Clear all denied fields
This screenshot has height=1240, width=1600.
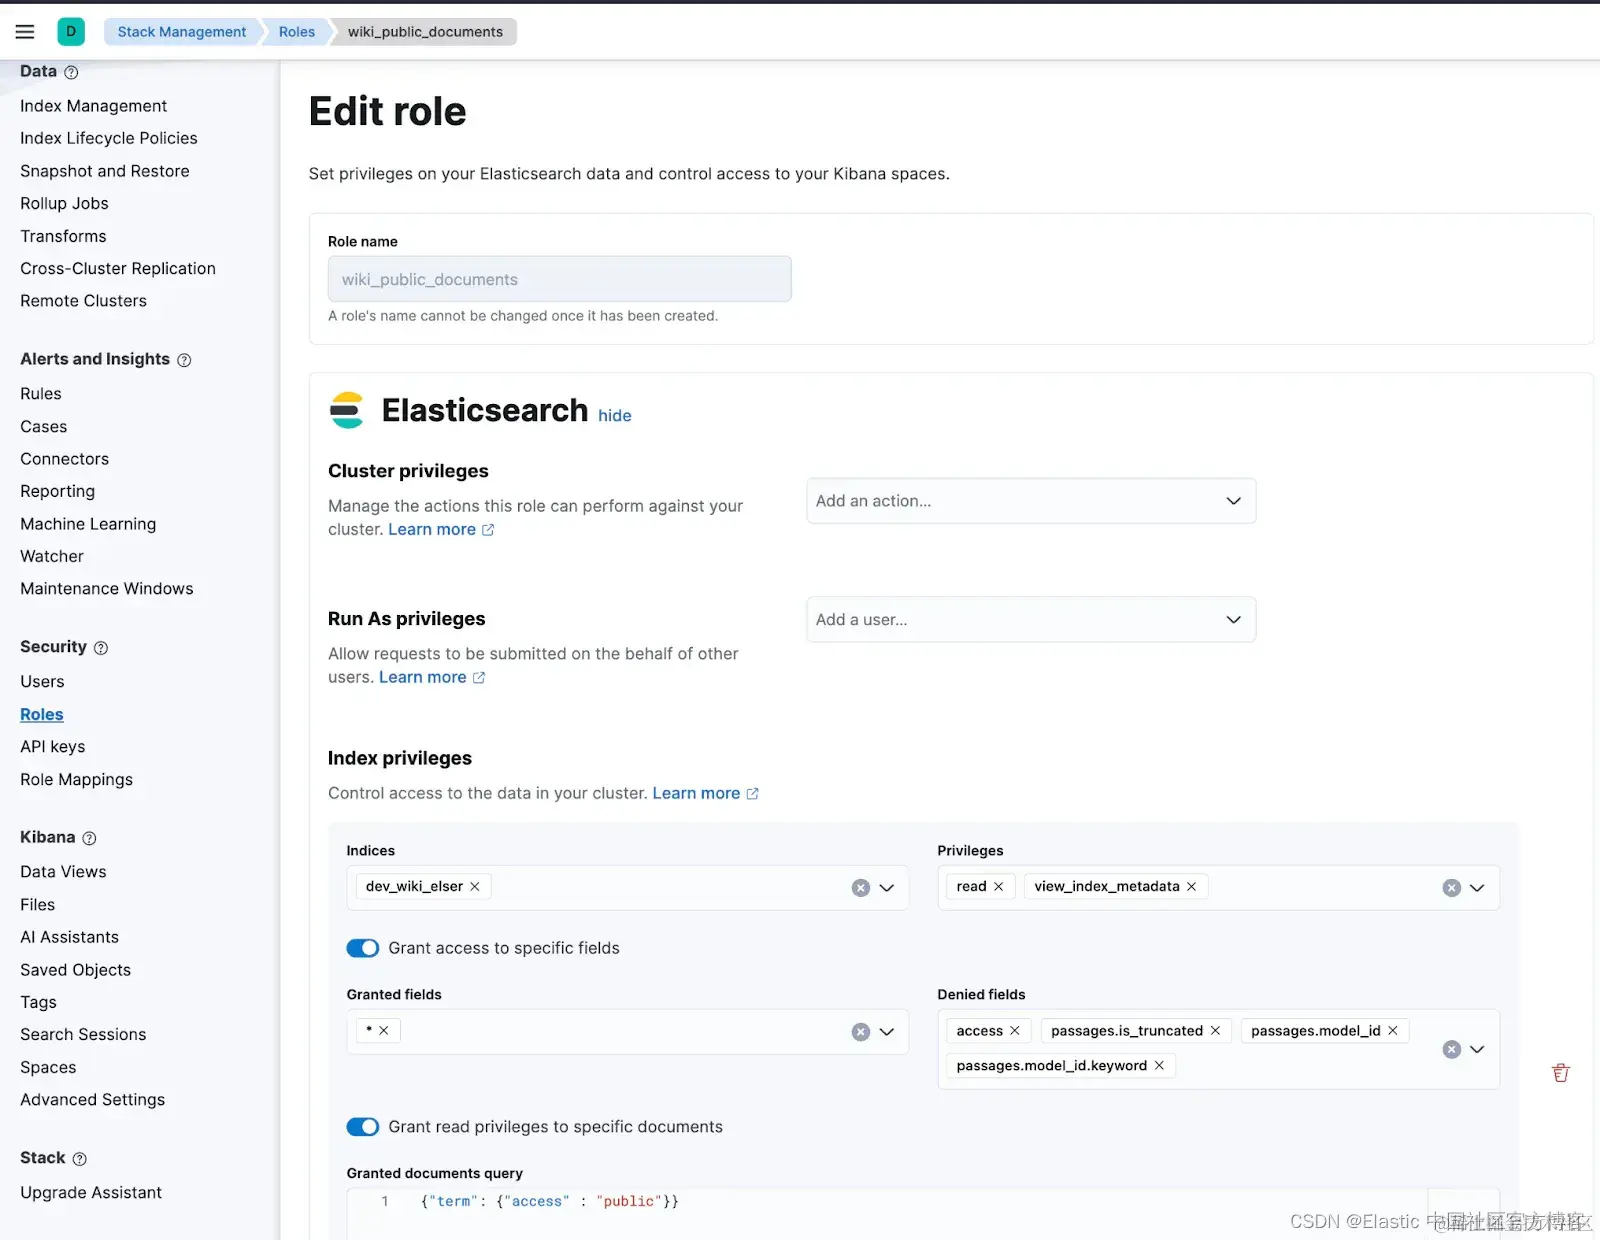tap(1452, 1049)
